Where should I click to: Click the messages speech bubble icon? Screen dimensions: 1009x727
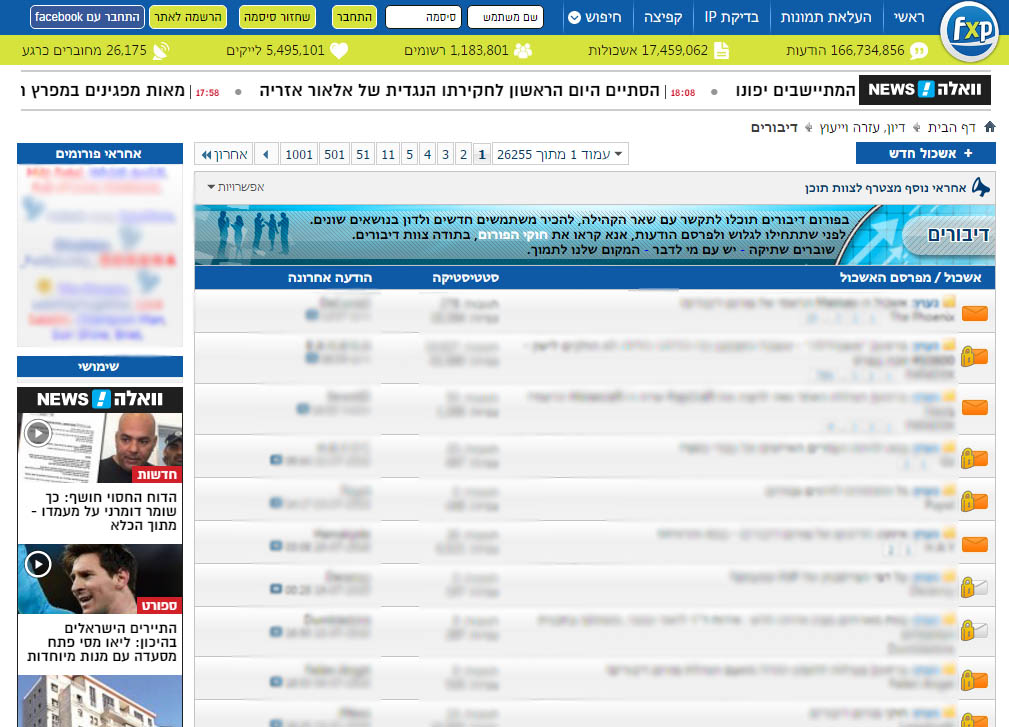pos(919,51)
